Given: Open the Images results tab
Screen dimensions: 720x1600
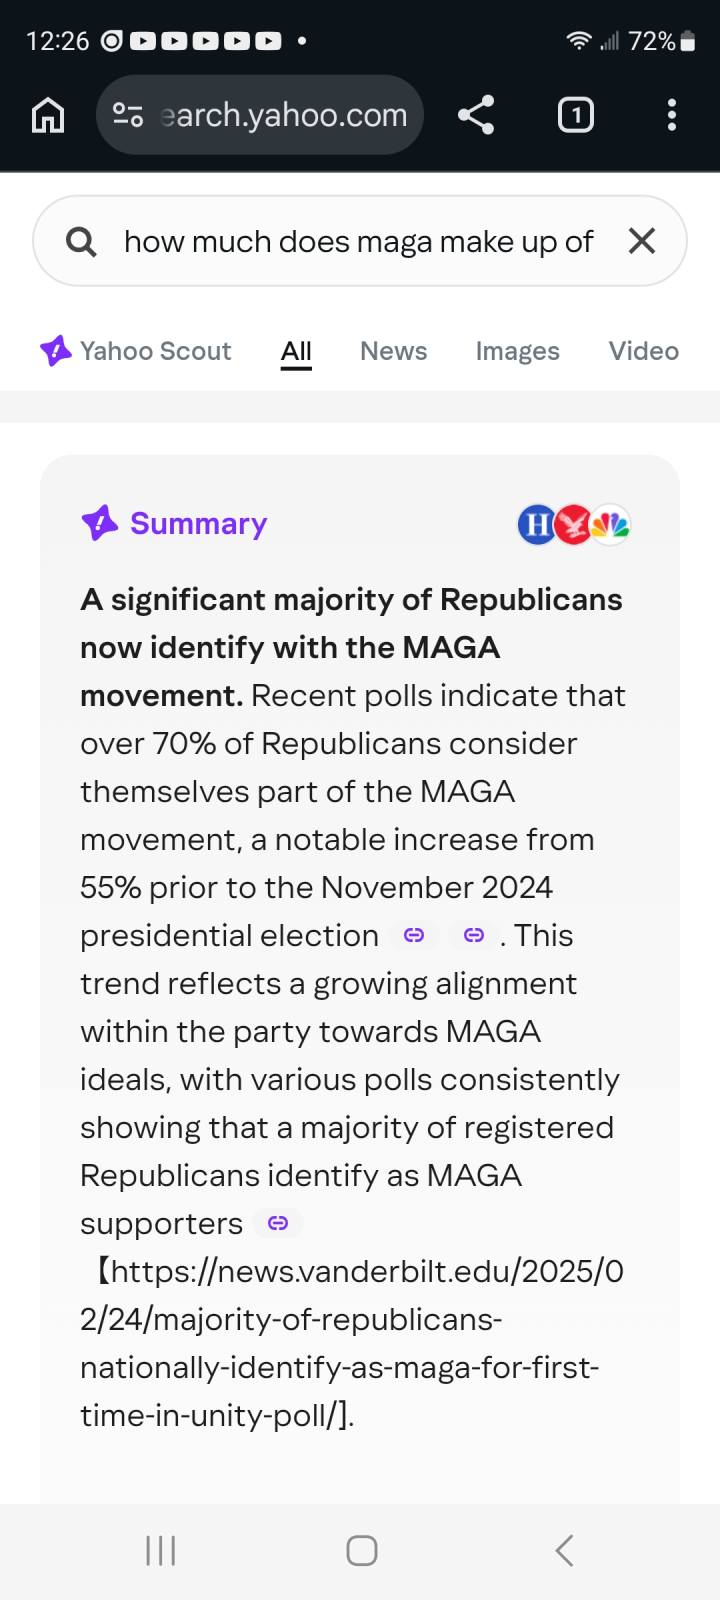Looking at the screenshot, I should click(517, 351).
